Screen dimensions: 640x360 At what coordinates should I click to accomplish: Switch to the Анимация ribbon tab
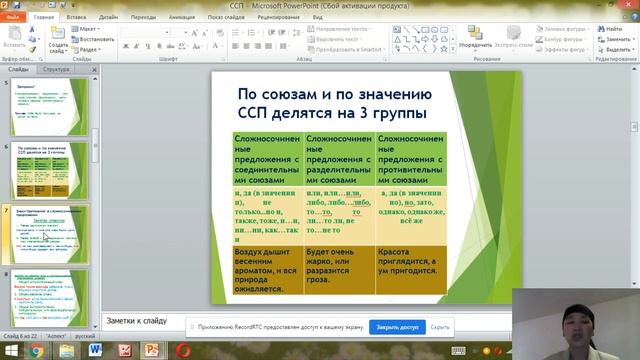[182, 17]
